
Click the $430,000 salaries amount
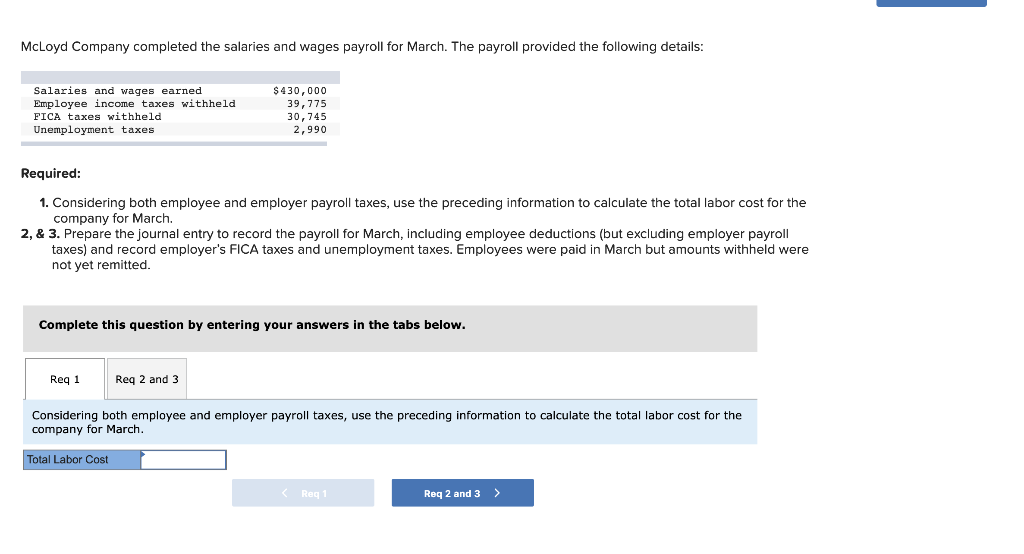(x=300, y=91)
